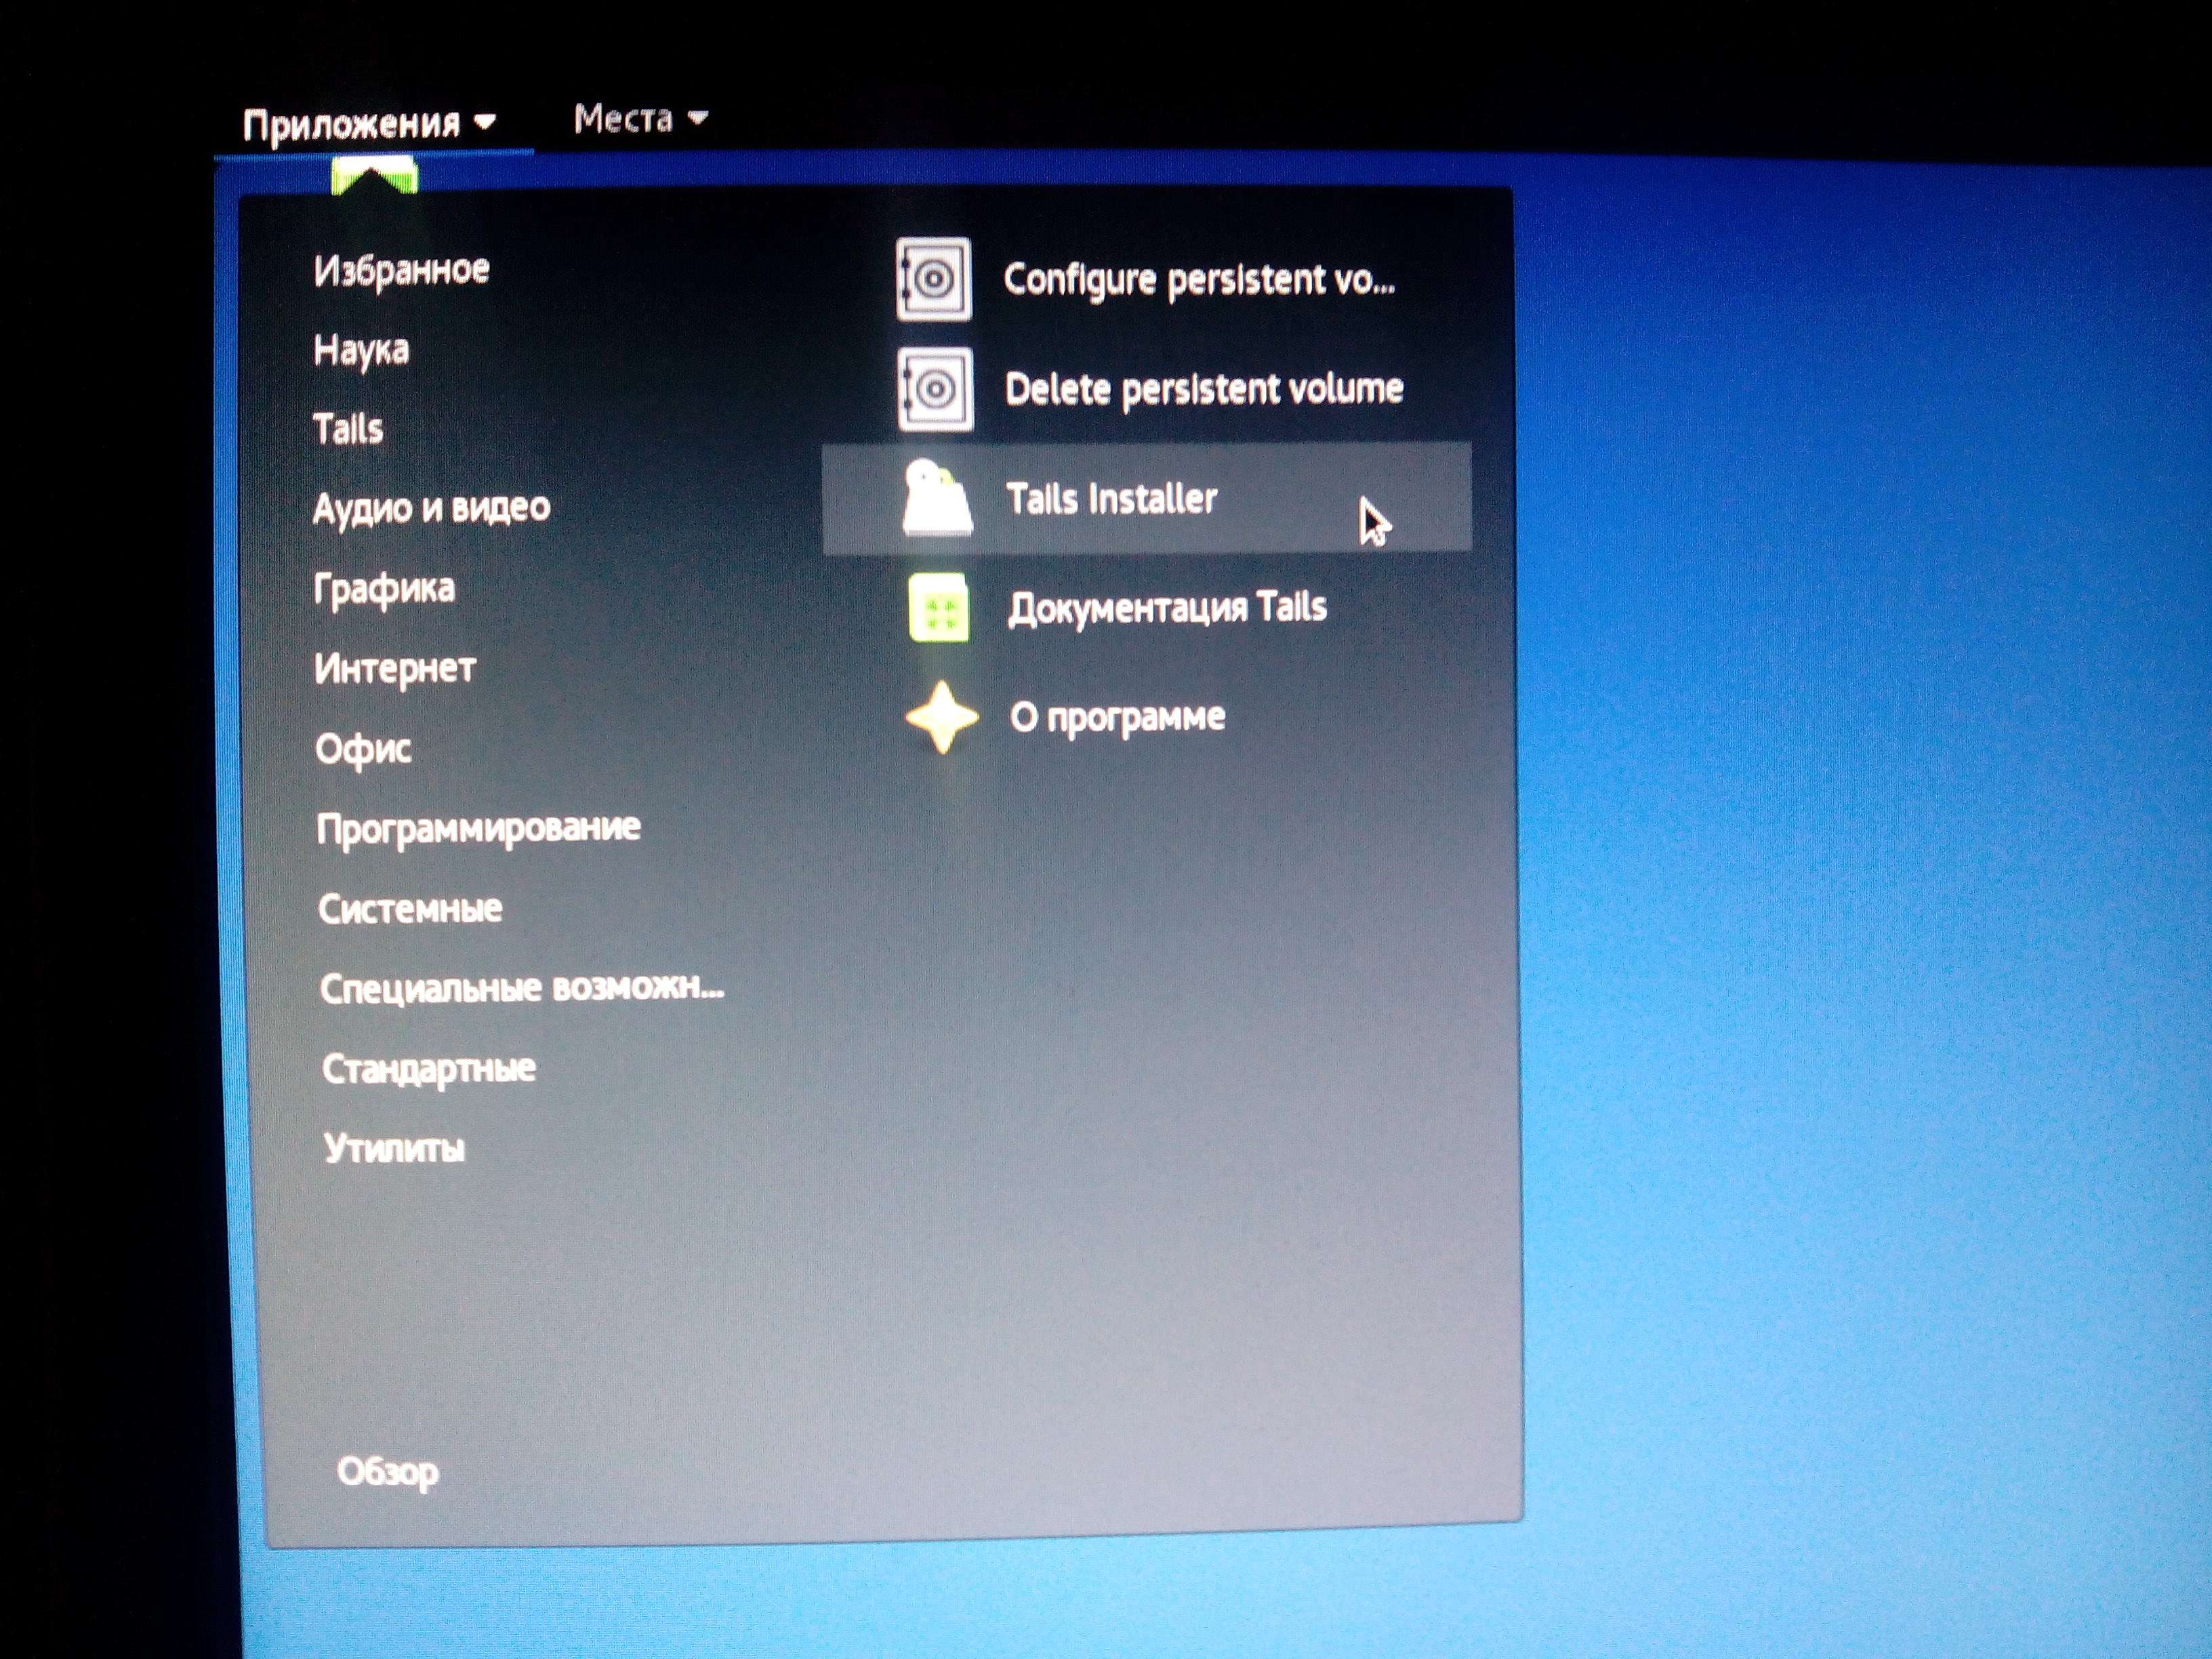Click the Tails Installer icon

tap(937, 498)
